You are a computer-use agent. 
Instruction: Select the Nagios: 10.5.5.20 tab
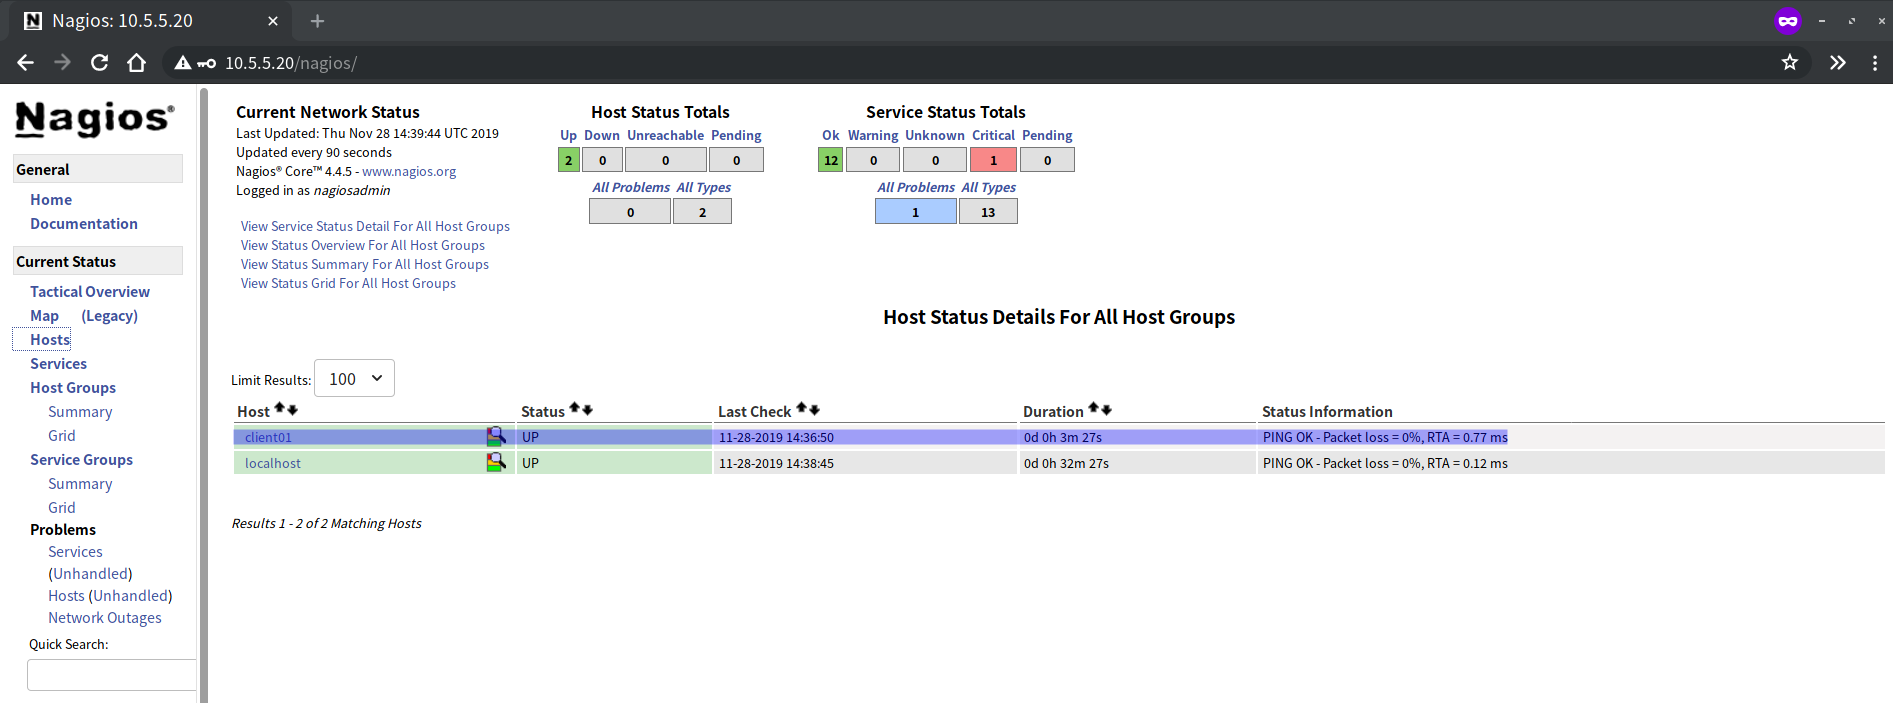point(150,21)
